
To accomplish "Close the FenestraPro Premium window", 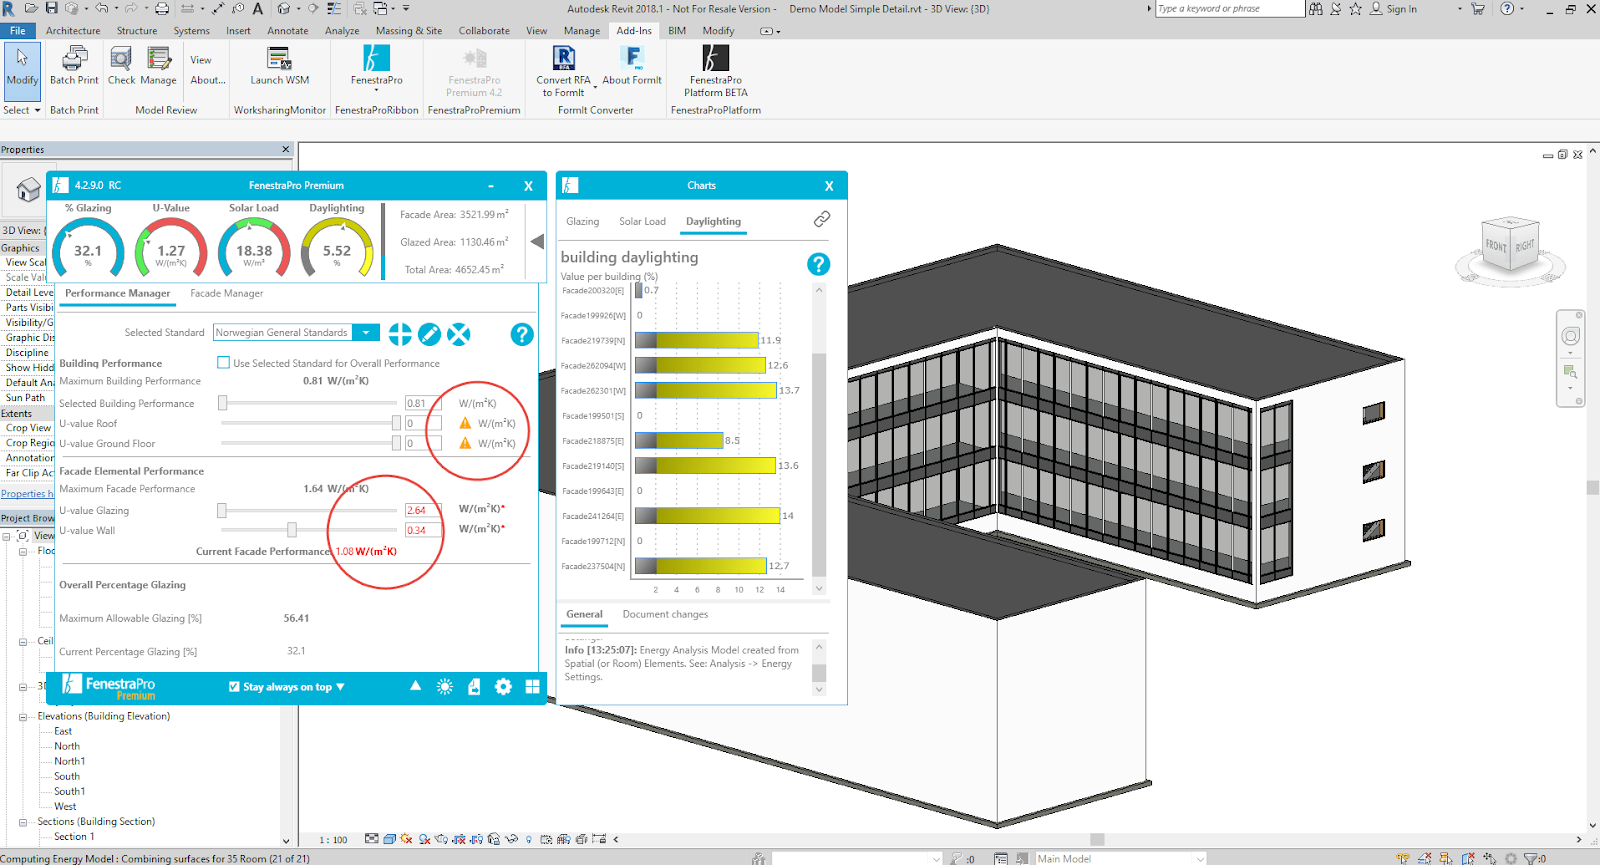I will click(528, 186).
